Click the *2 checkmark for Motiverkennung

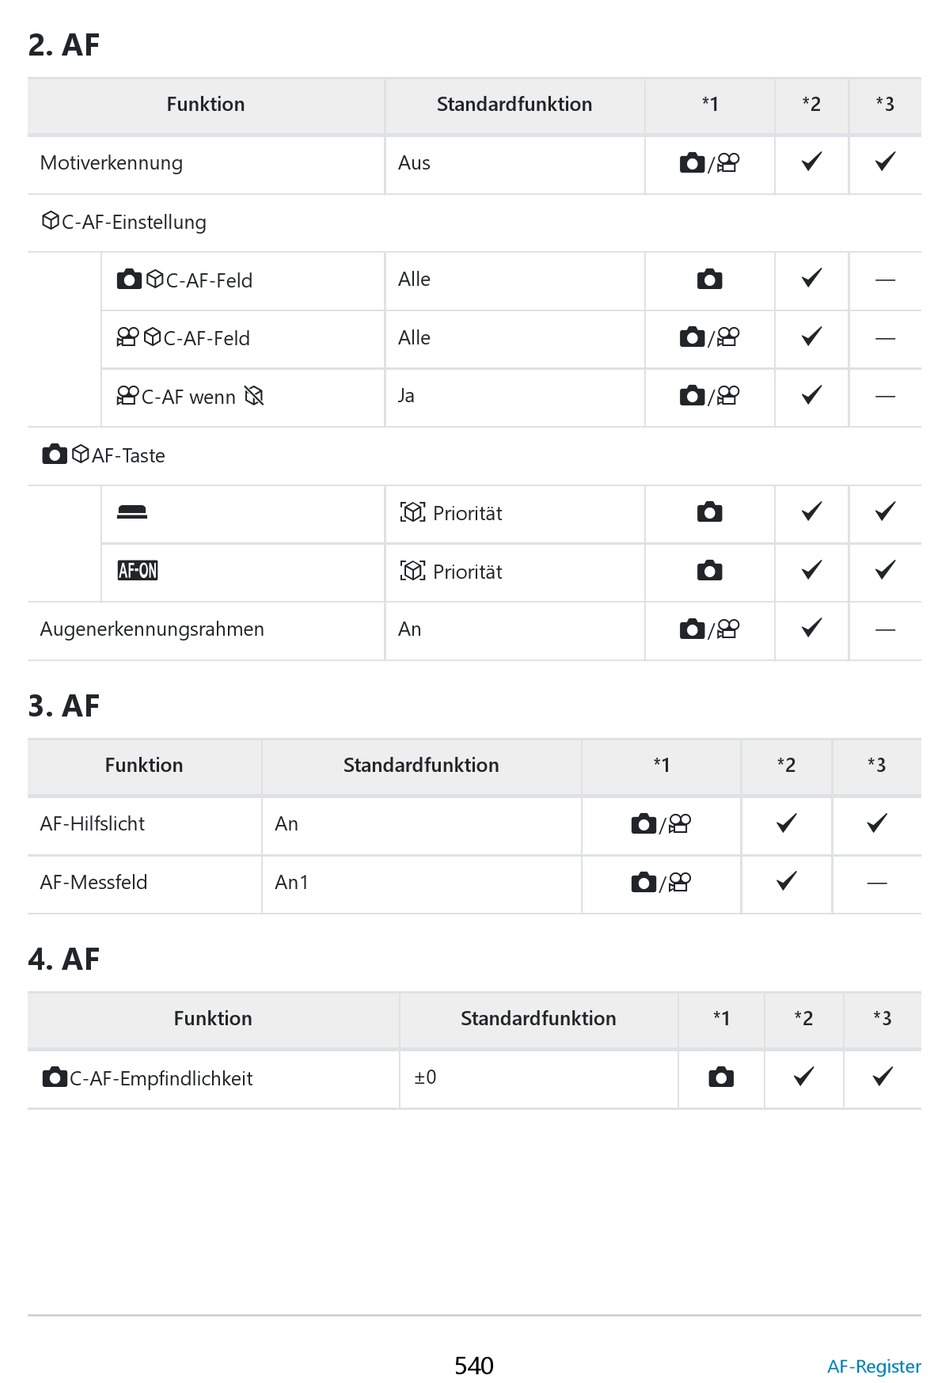click(812, 161)
